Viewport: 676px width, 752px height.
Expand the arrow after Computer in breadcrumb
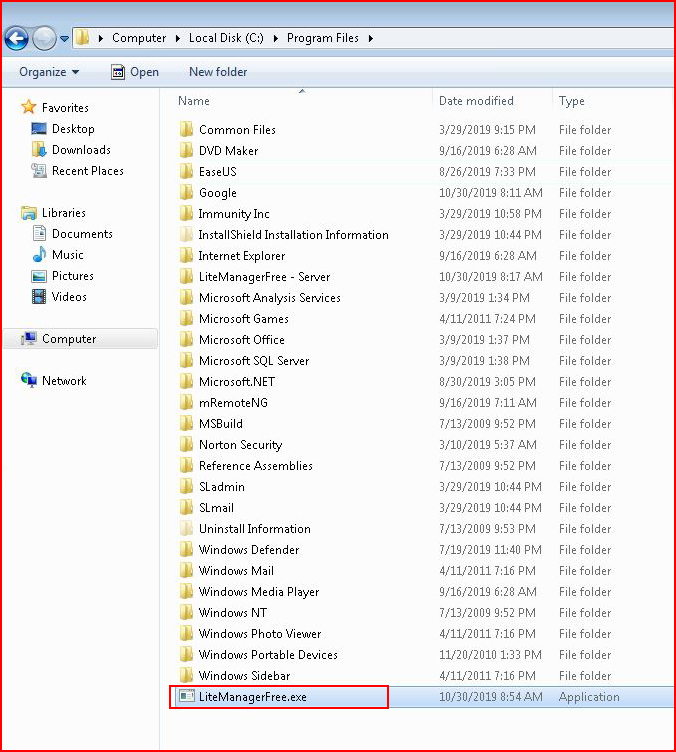pos(178,38)
